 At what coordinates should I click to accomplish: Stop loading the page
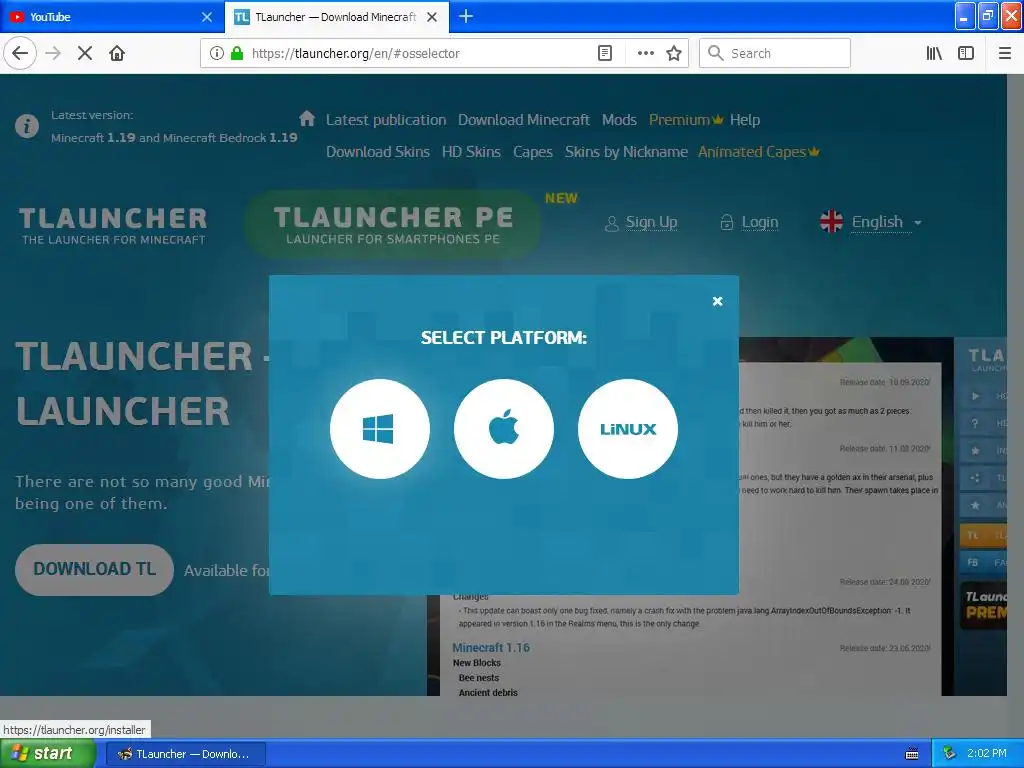pos(85,53)
